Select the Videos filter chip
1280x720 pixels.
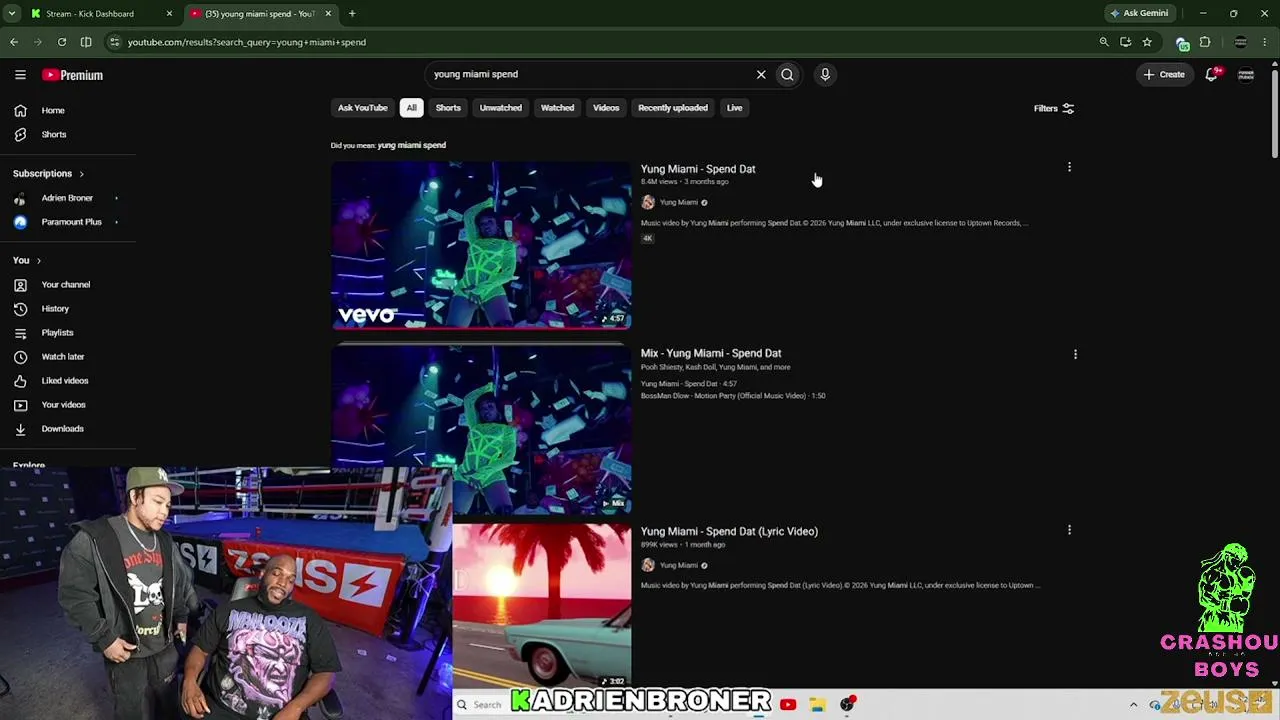(x=606, y=108)
